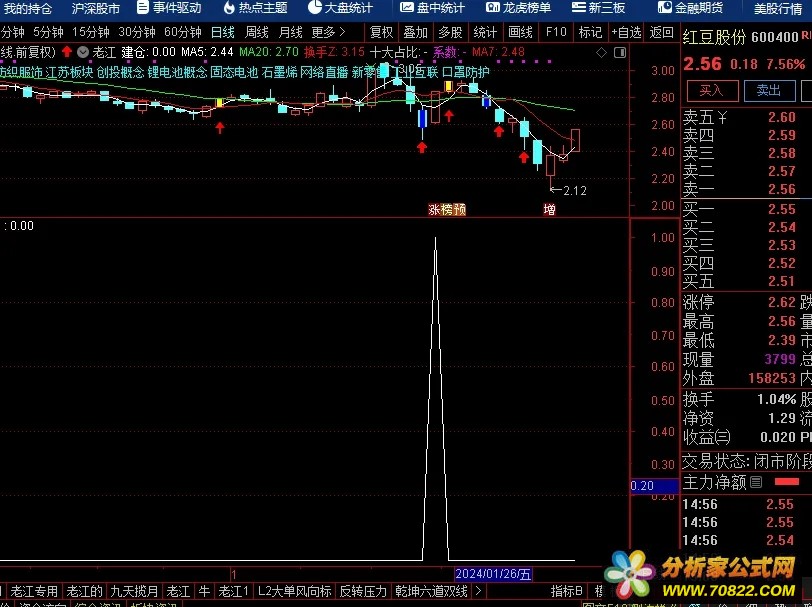
Task: Click the 0.20 axis value marker
Action: 654,486
